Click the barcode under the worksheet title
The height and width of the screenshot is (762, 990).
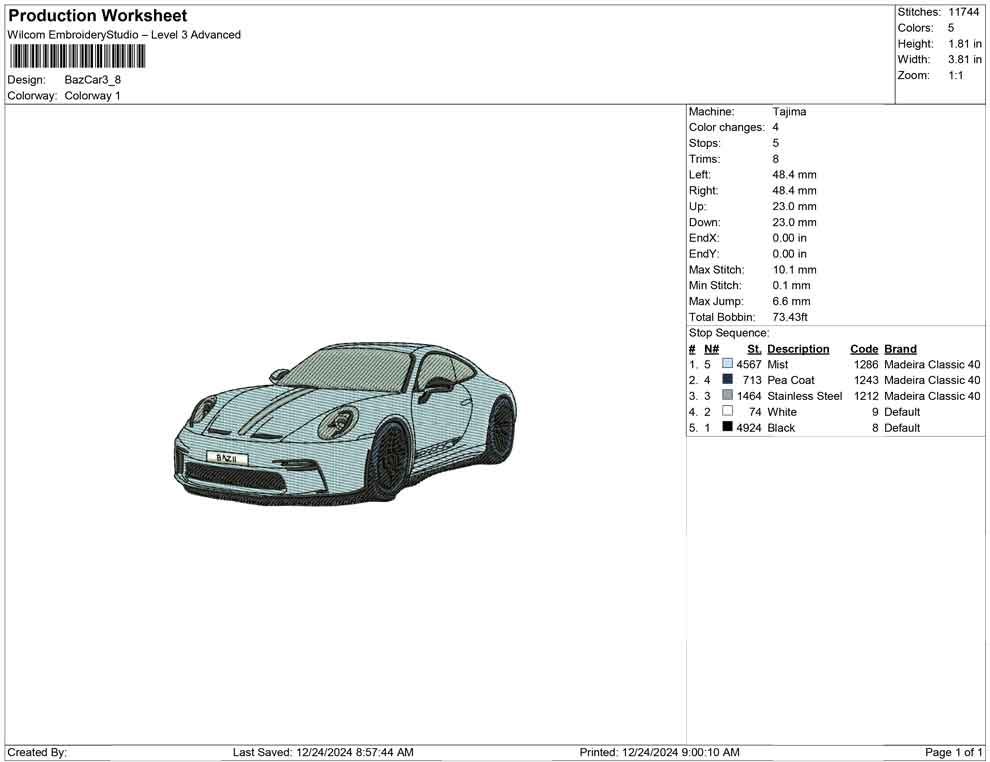click(77, 56)
